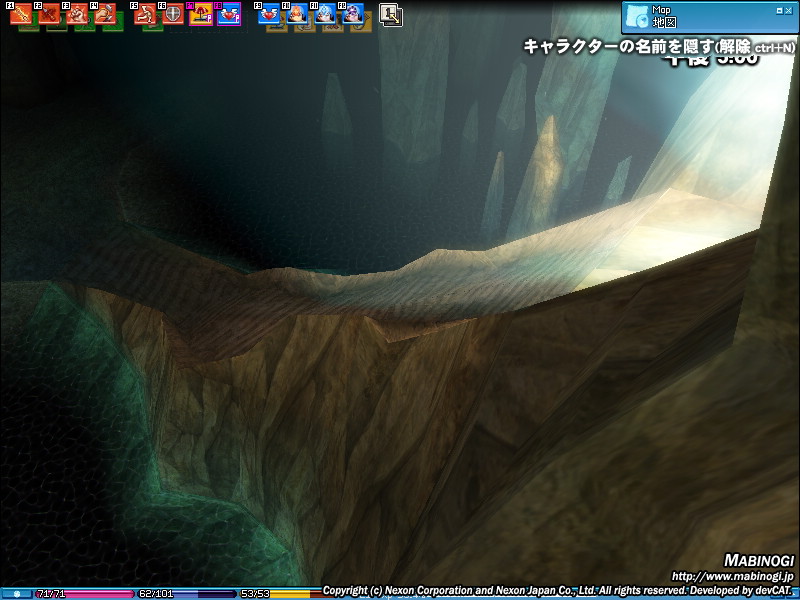Viewport: 800px width, 600px height.
Task: Switch hotkey bar with the numbered swap icon
Action: (x=391, y=15)
